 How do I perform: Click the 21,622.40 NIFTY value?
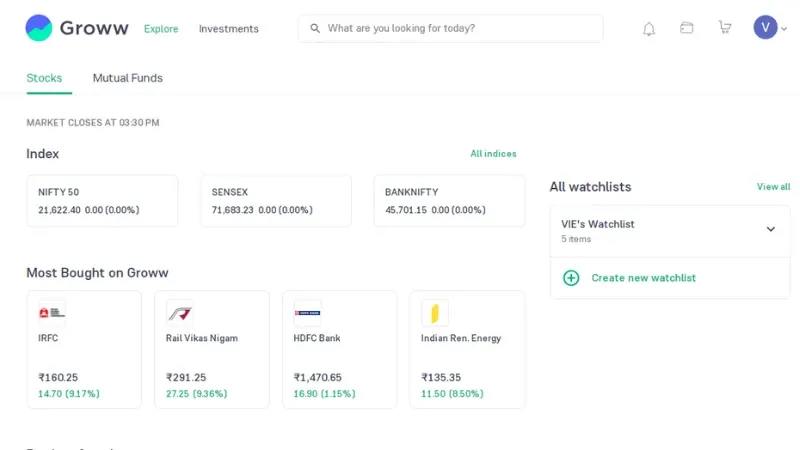coord(59,210)
